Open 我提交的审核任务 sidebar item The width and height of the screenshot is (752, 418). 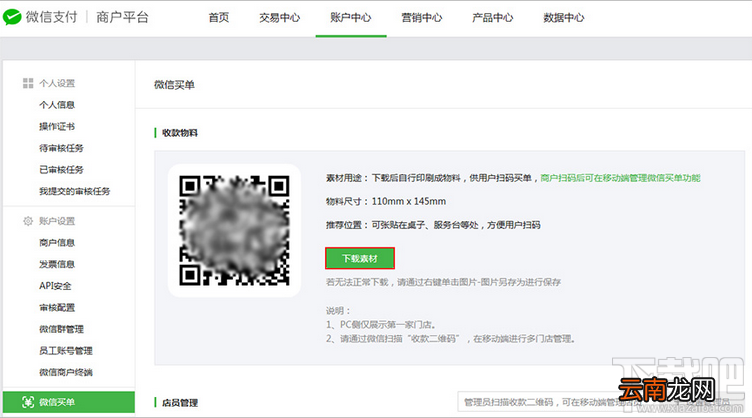(74, 191)
